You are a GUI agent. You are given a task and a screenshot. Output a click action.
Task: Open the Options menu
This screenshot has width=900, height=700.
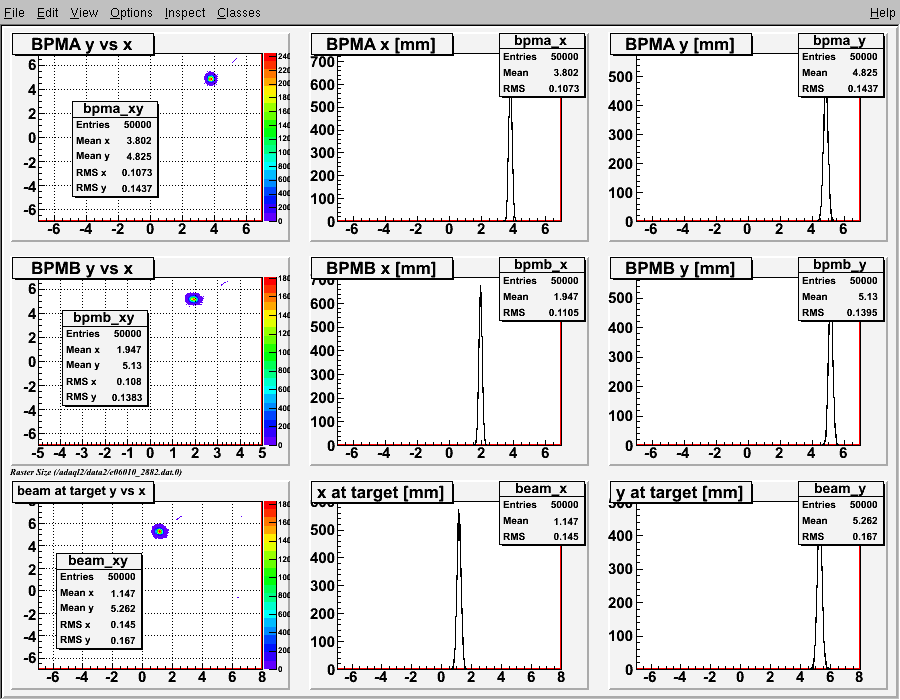131,13
